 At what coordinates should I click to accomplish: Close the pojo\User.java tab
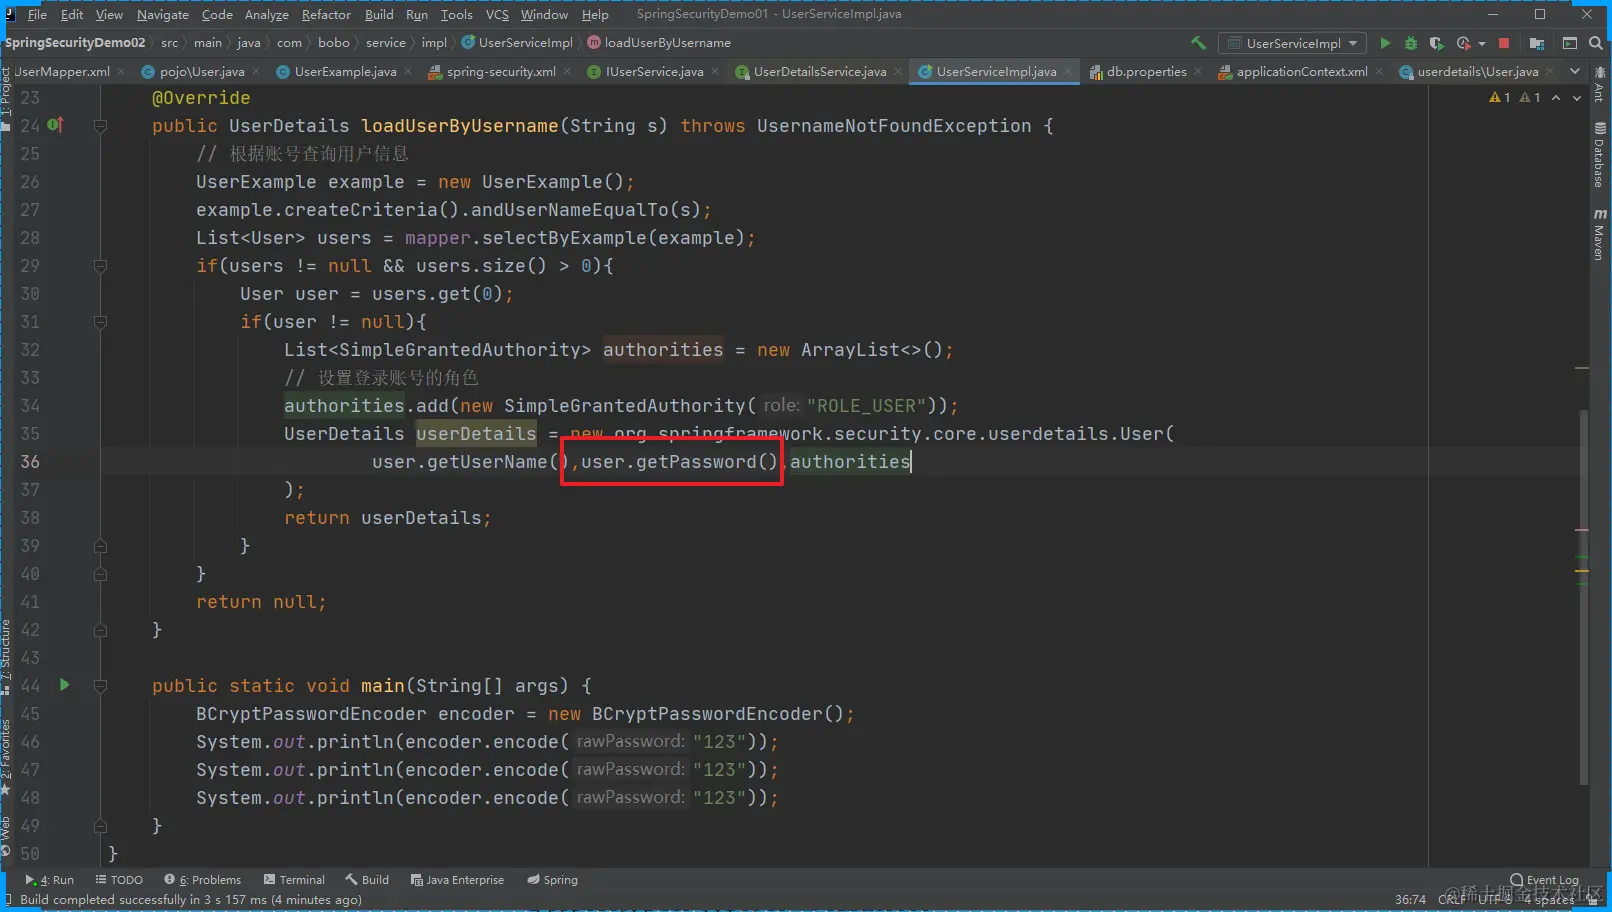[256, 71]
